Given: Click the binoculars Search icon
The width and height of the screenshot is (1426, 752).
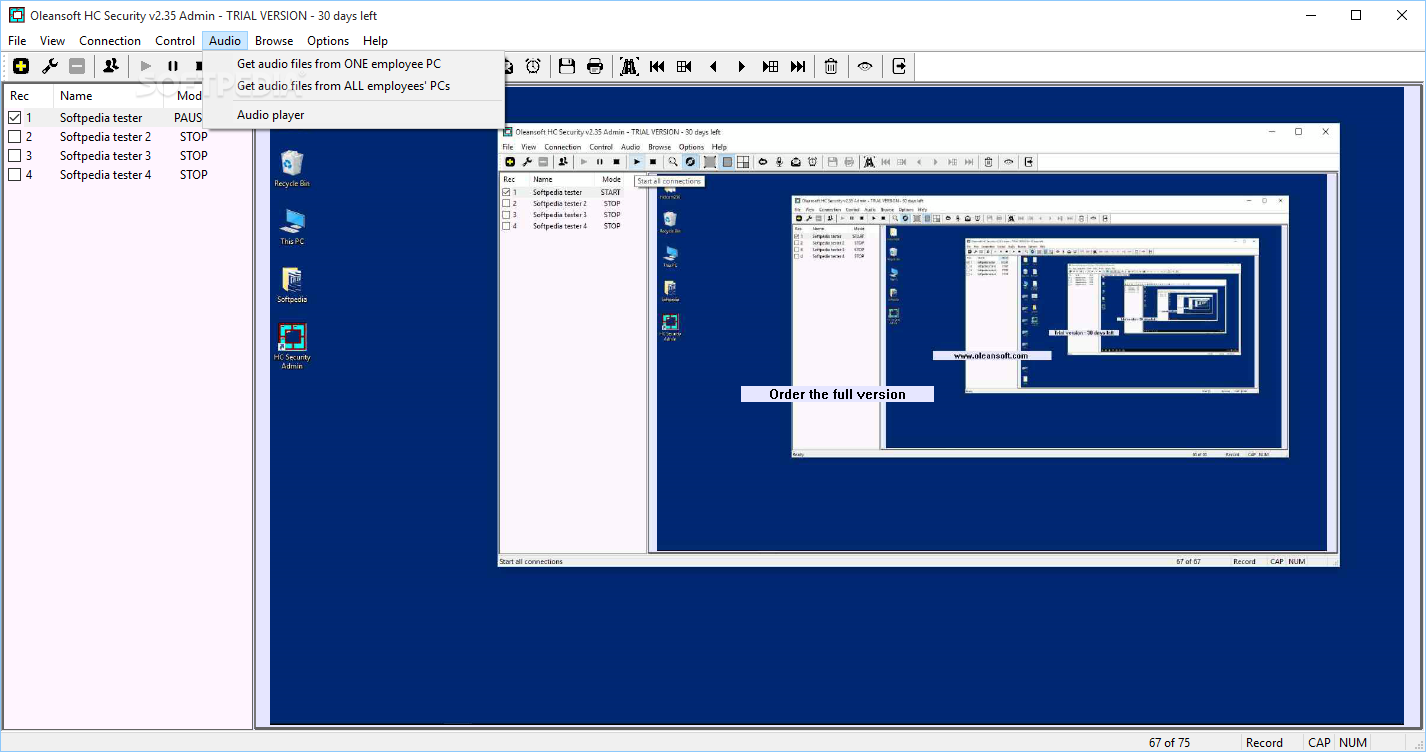Looking at the screenshot, I should point(629,66).
